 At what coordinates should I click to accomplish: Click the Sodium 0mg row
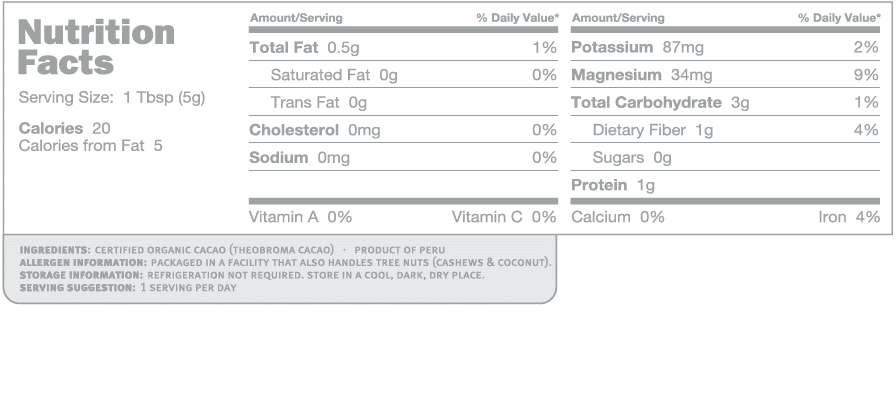click(x=403, y=157)
